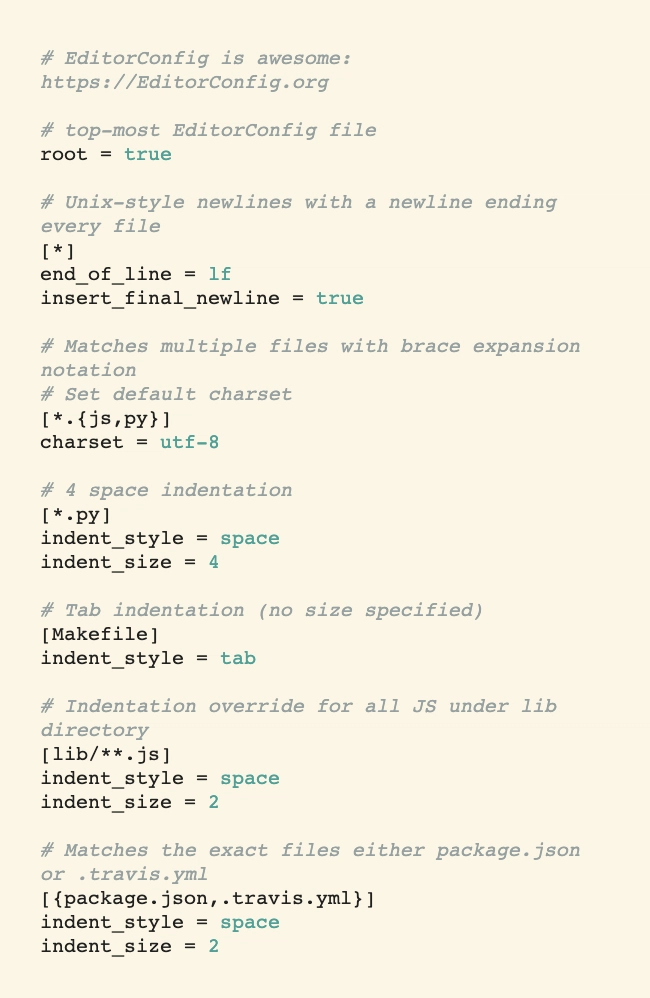
Task: Click 'space' value under lib/**.js section
Action: tap(250, 779)
